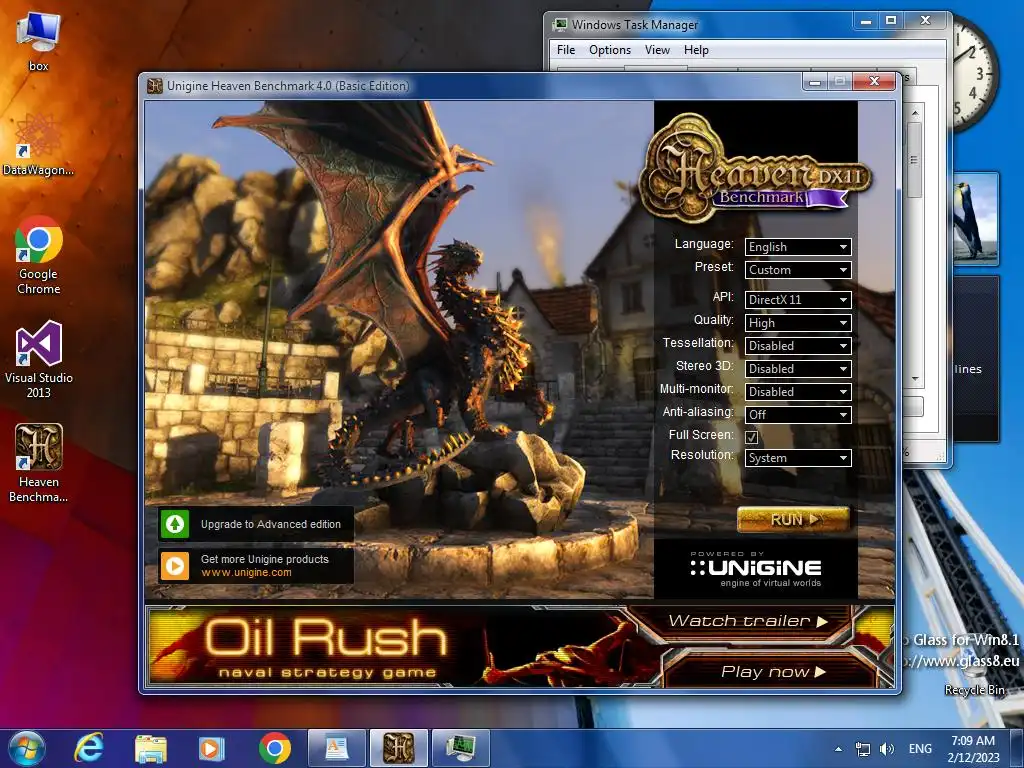Open the Anti-aliasing dropdown set to Off
The image size is (1024, 768).
(798, 415)
